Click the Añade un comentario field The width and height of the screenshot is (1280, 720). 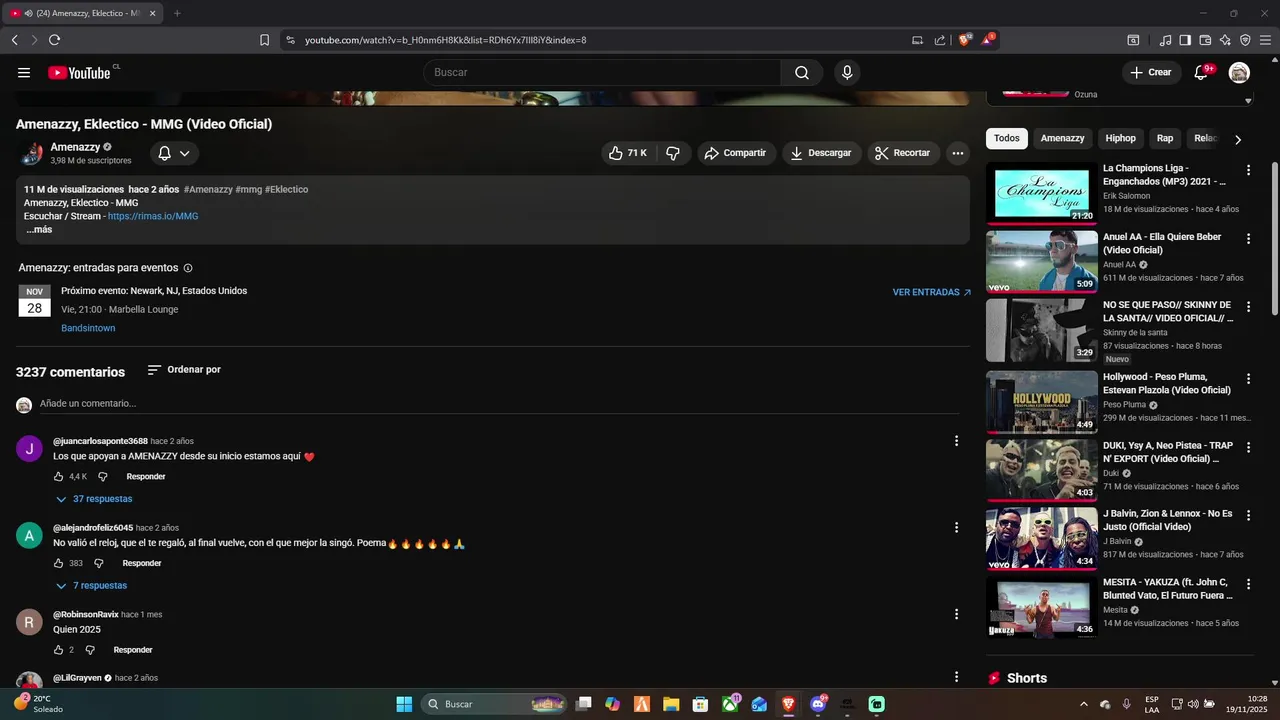(499, 404)
